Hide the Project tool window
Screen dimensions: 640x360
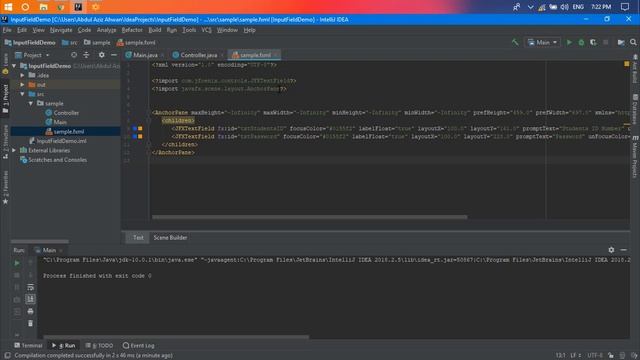coord(114,55)
